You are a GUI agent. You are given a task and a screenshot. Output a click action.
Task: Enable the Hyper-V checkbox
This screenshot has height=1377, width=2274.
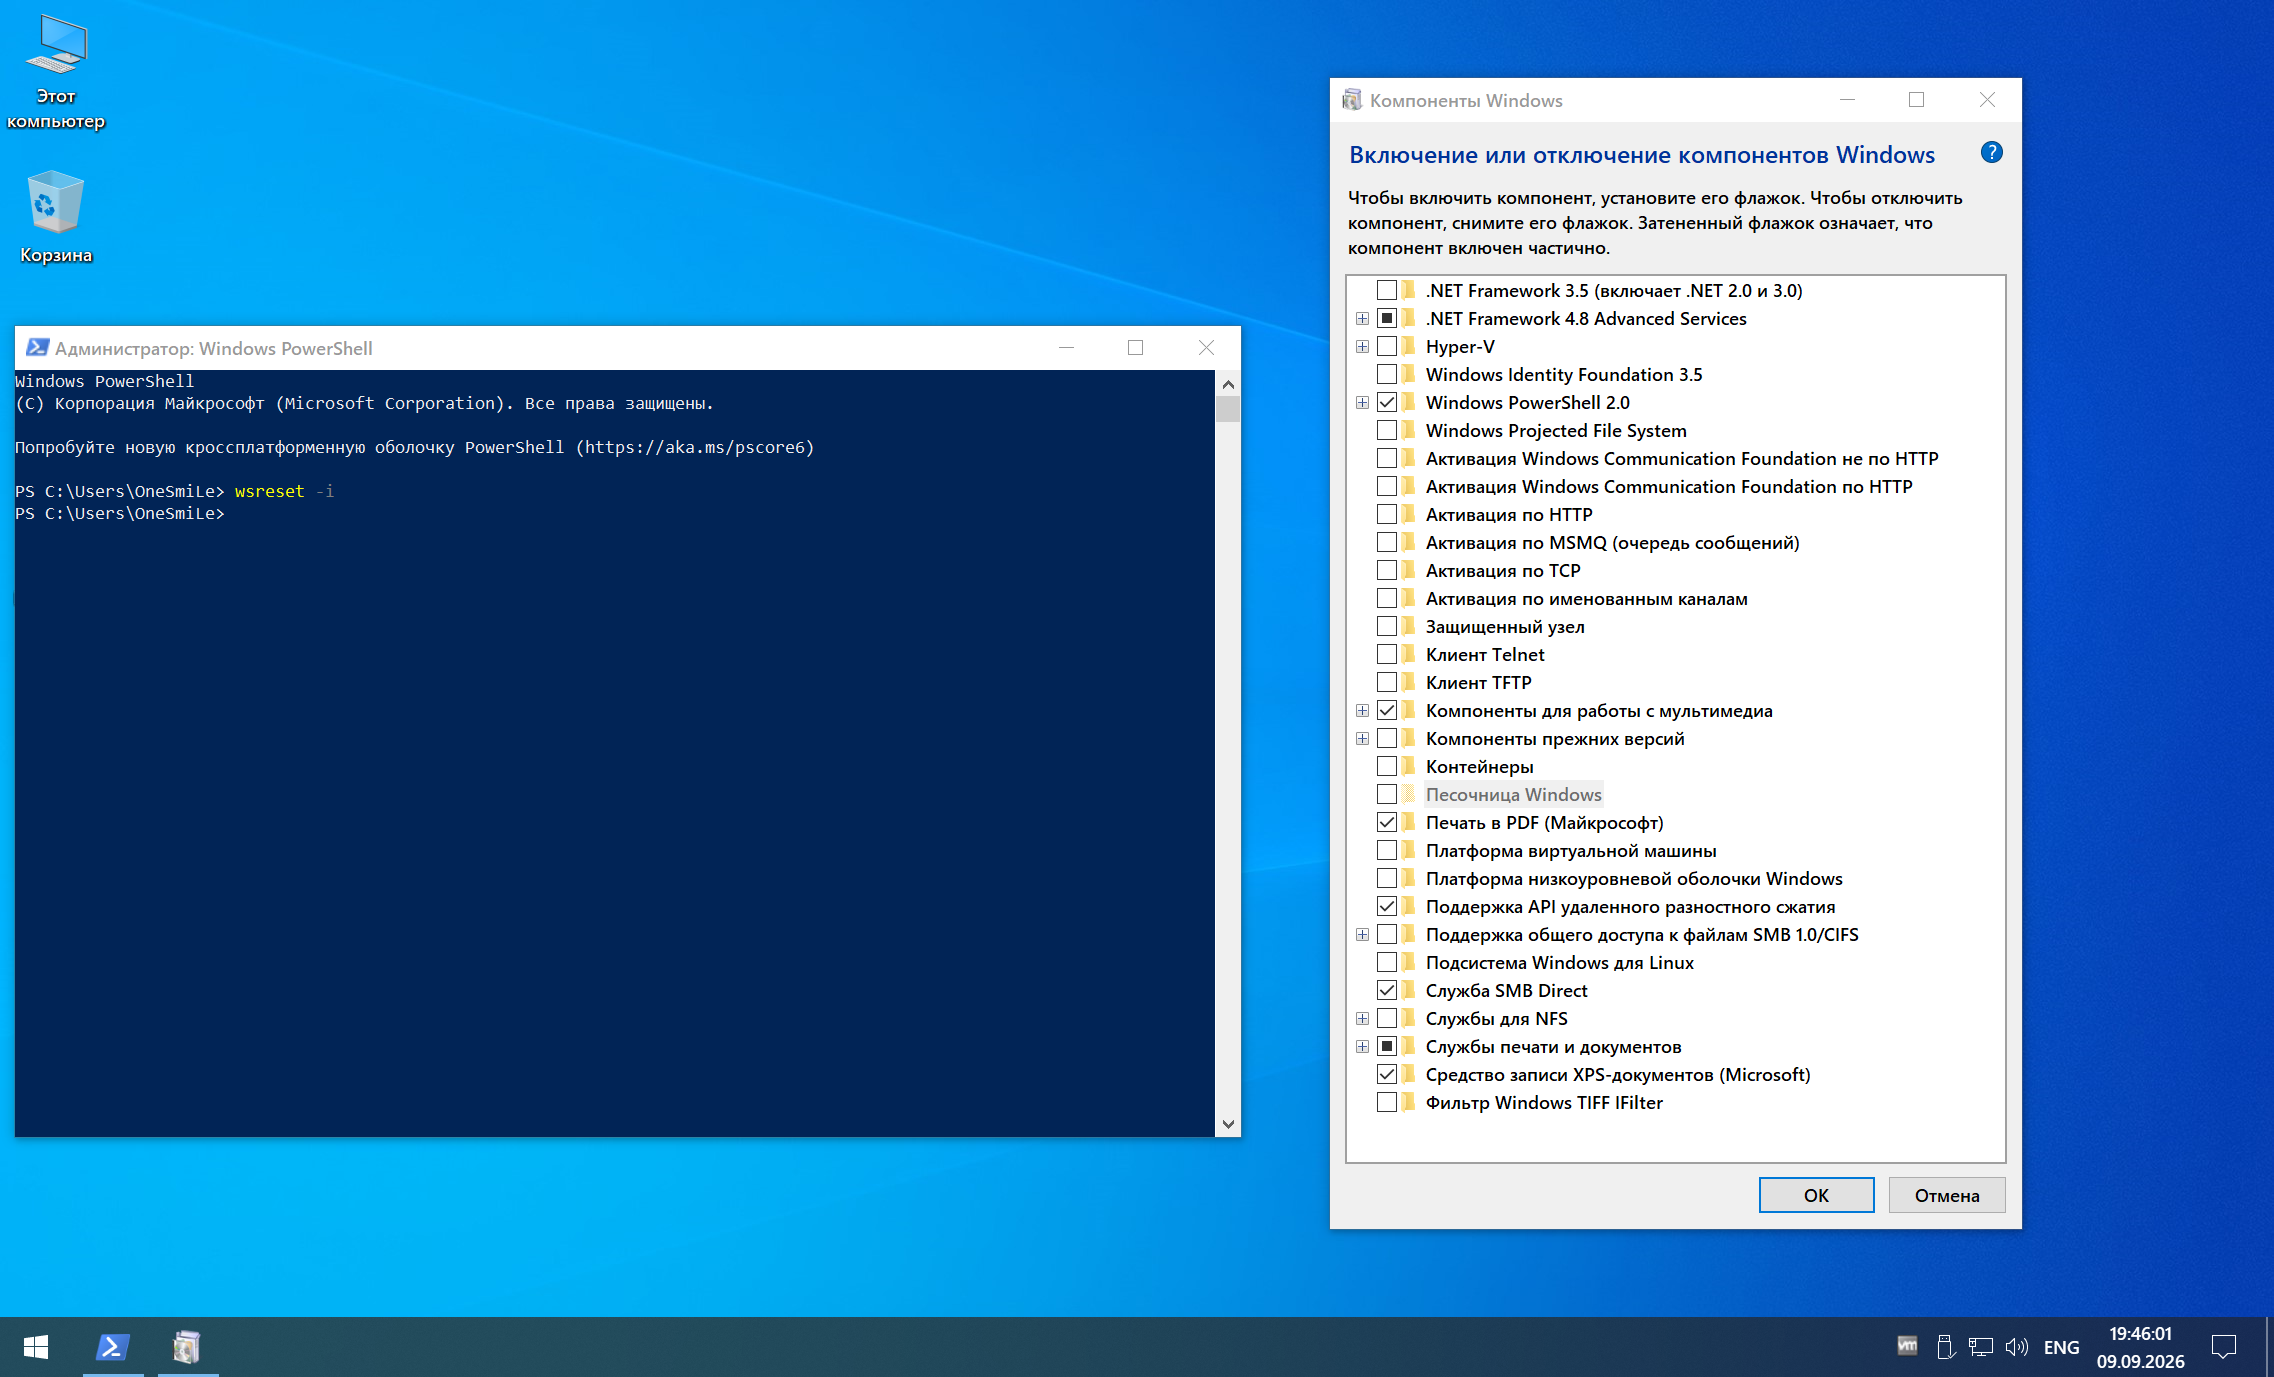pos(1387,346)
